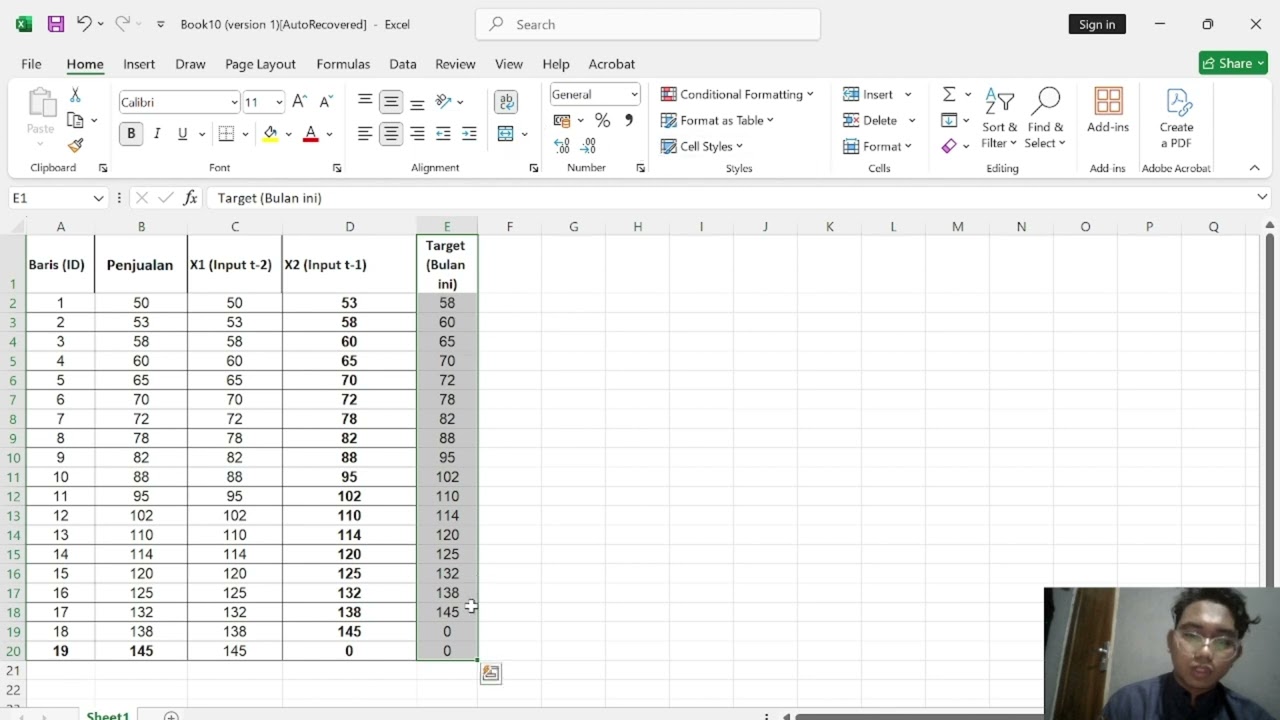Click the Clear eraser icon
1280x720 pixels.
pyautogui.click(x=949, y=146)
